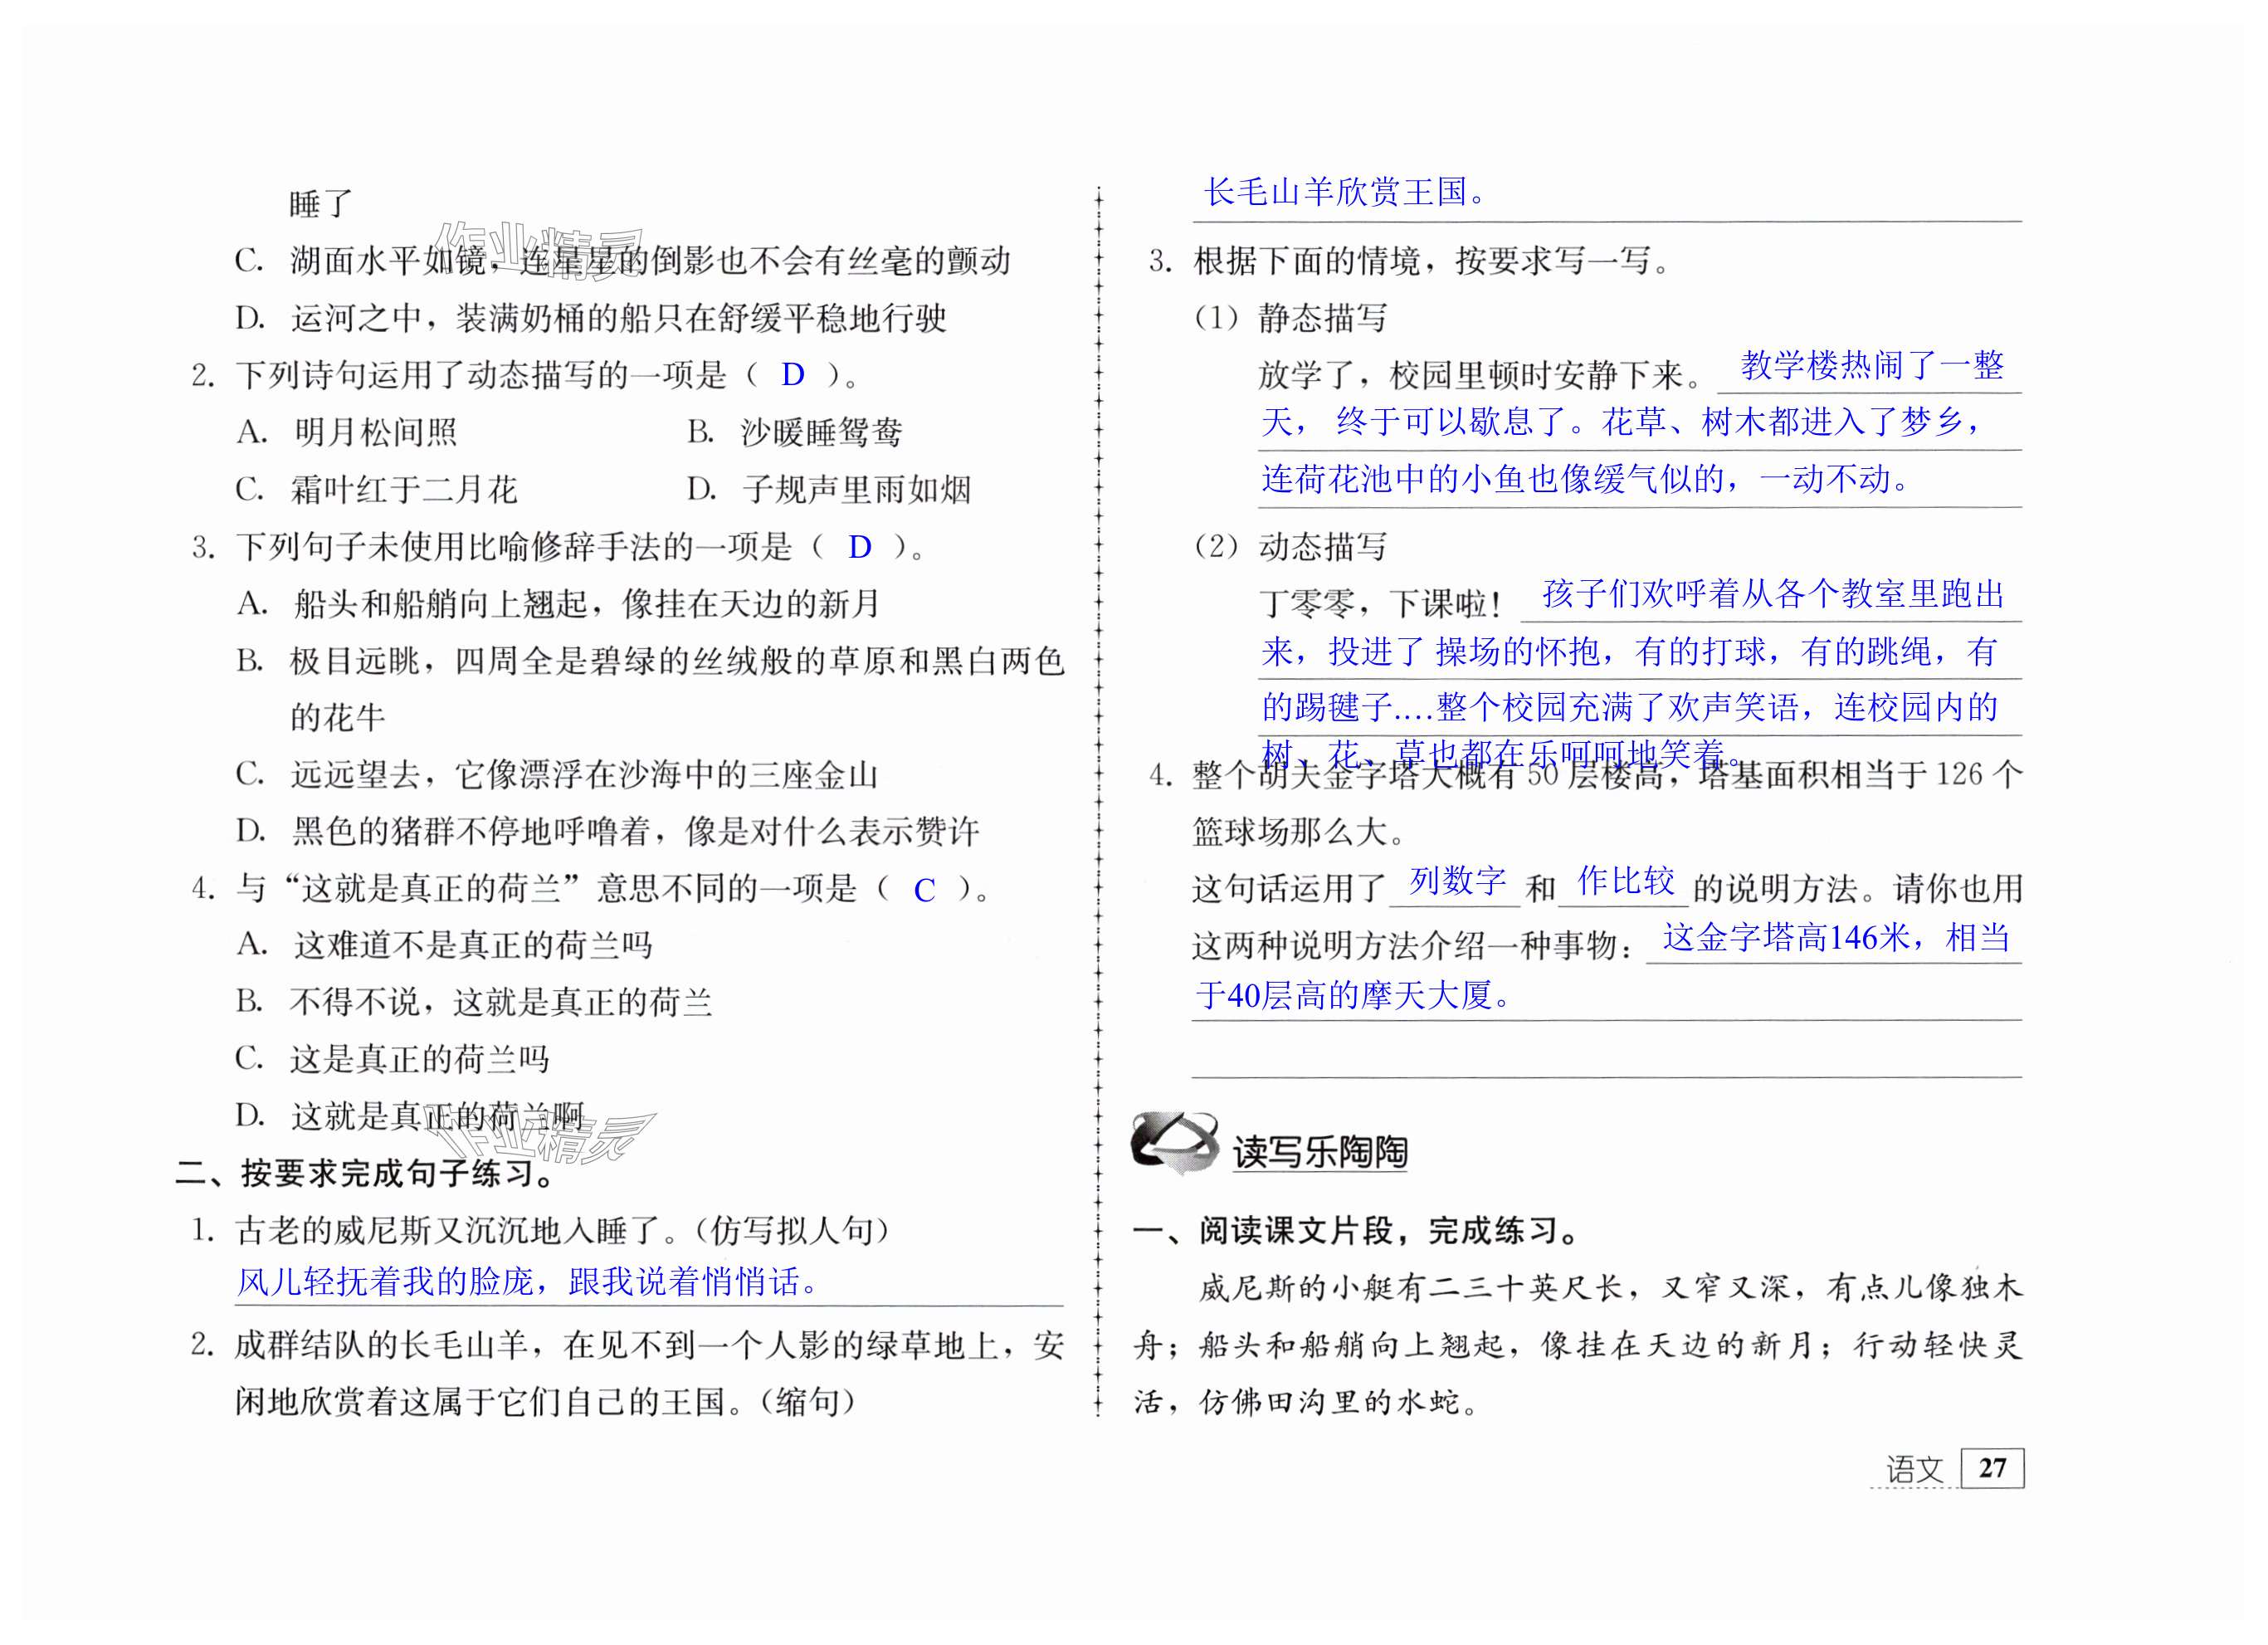This screenshot has height=1645, width=2268.
Task: Click the (1) 静态描写 label
Action: coord(1290,318)
